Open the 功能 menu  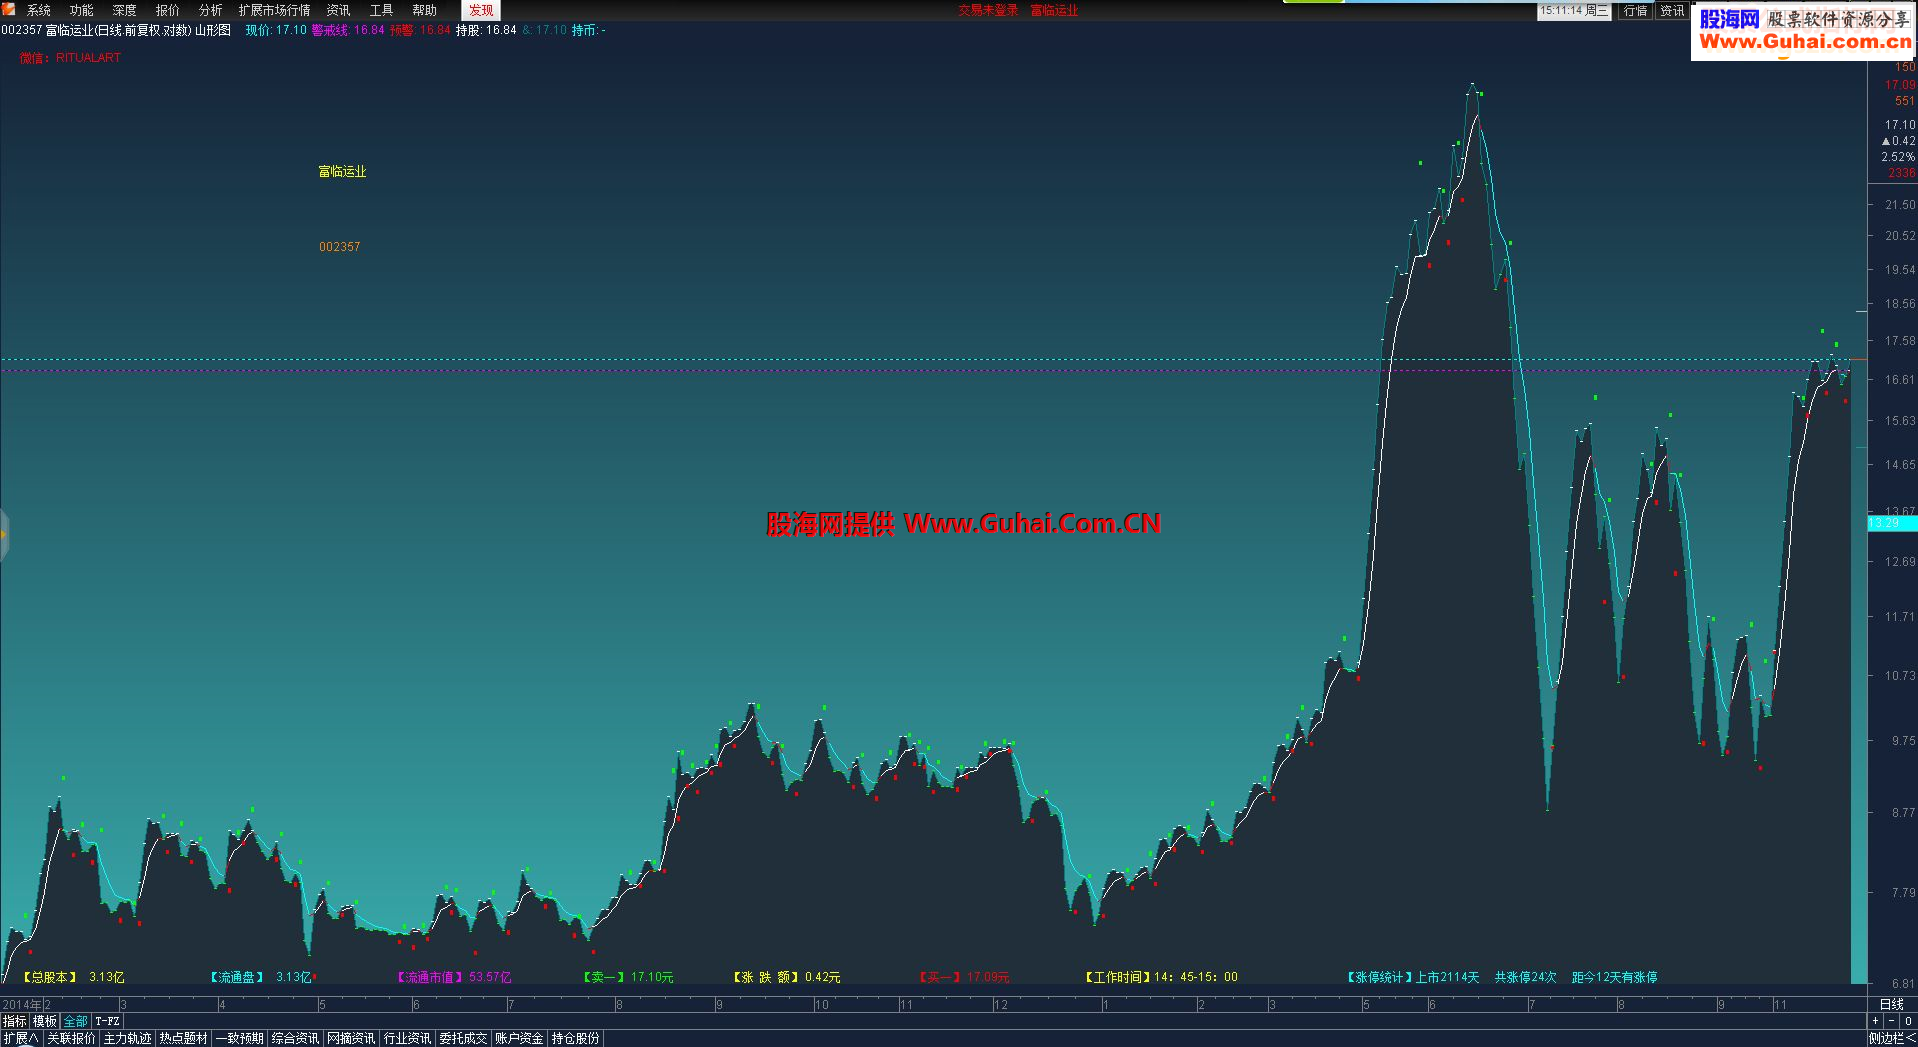tap(82, 10)
